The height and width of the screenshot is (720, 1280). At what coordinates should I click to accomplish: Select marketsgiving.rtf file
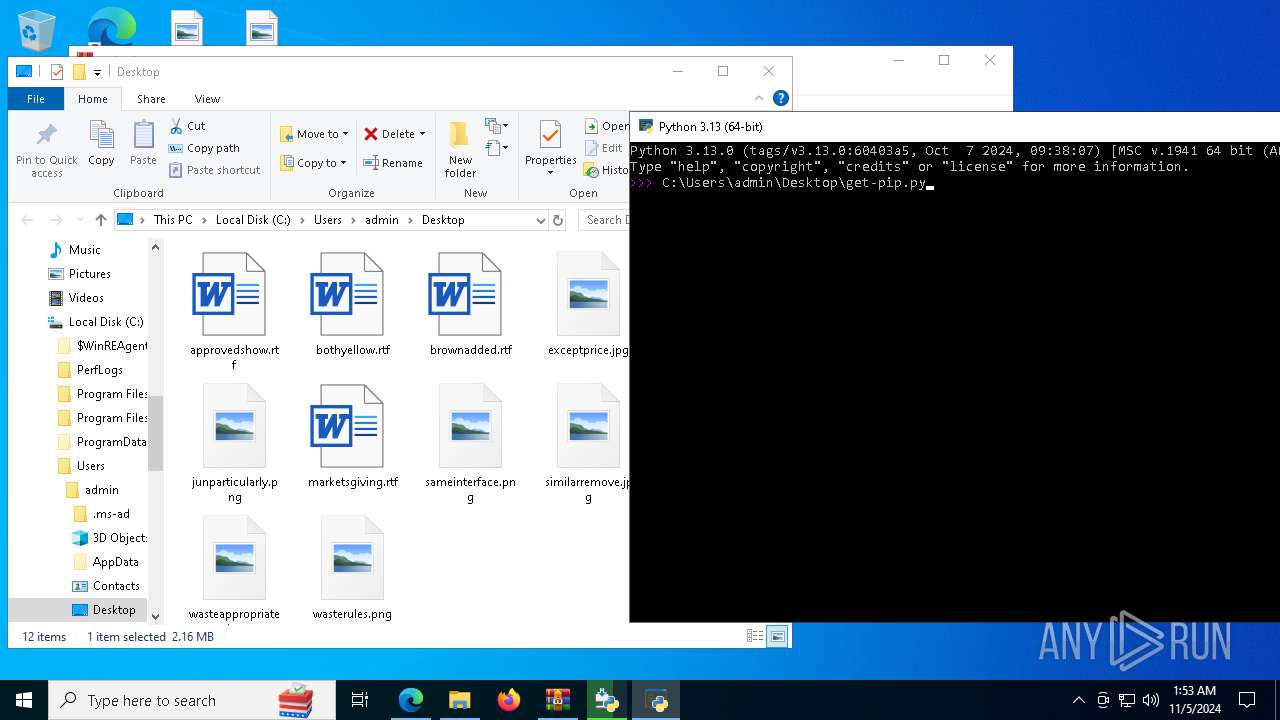352,436
